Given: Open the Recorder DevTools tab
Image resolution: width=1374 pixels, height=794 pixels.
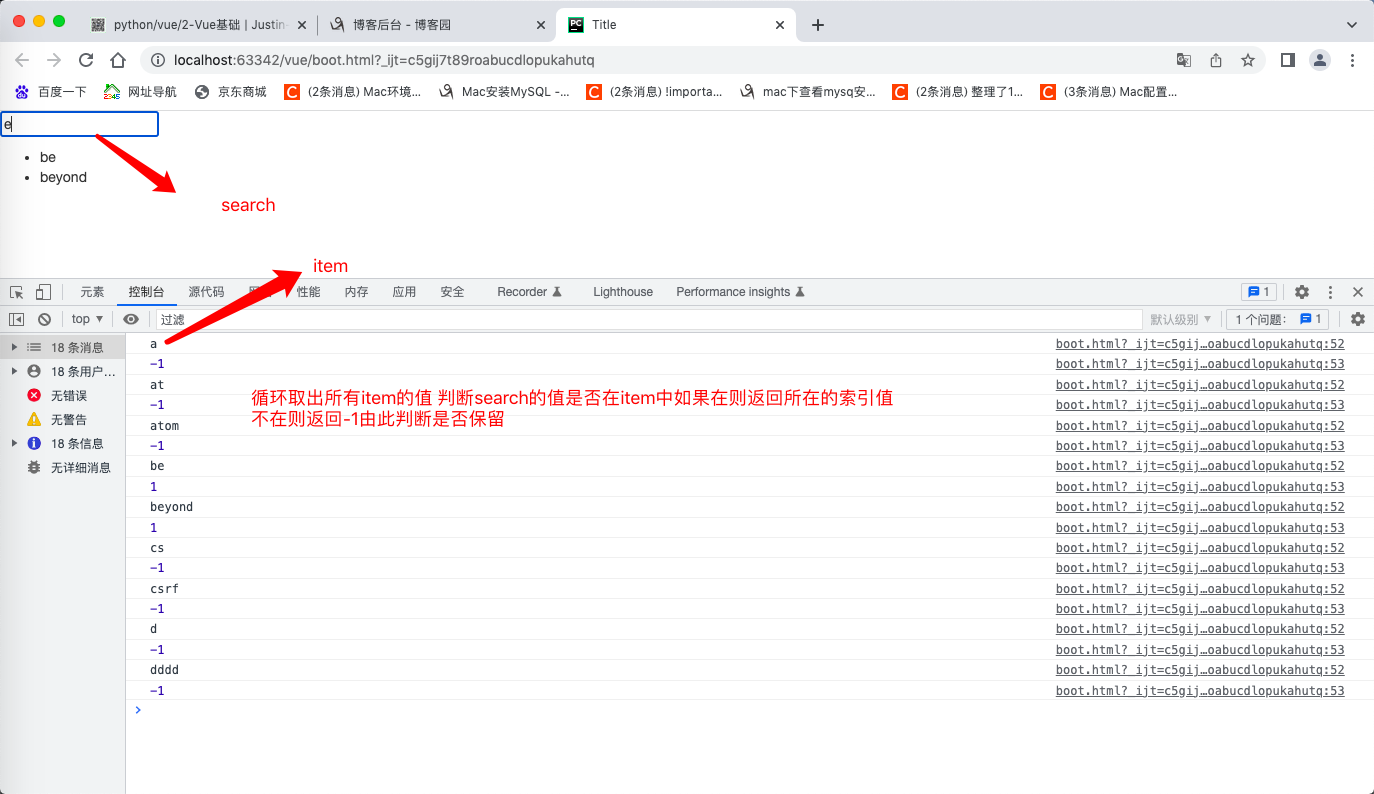Looking at the screenshot, I should (x=529, y=292).
